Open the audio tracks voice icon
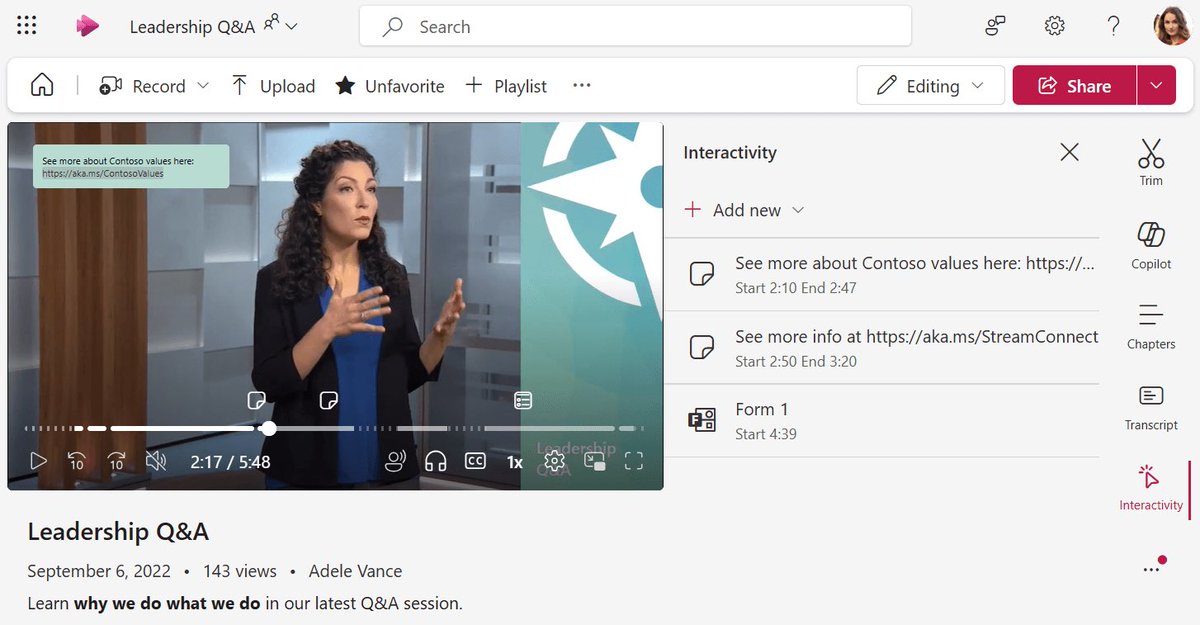 pos(396,461)
